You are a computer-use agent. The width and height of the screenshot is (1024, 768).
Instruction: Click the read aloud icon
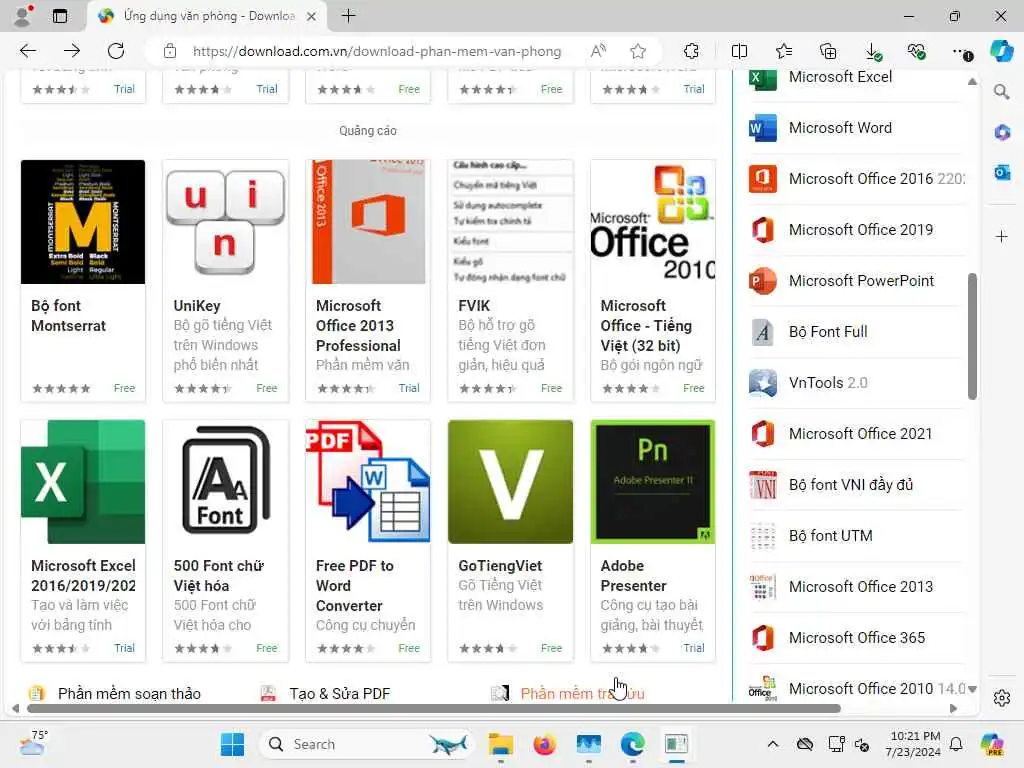coord(598,51)
